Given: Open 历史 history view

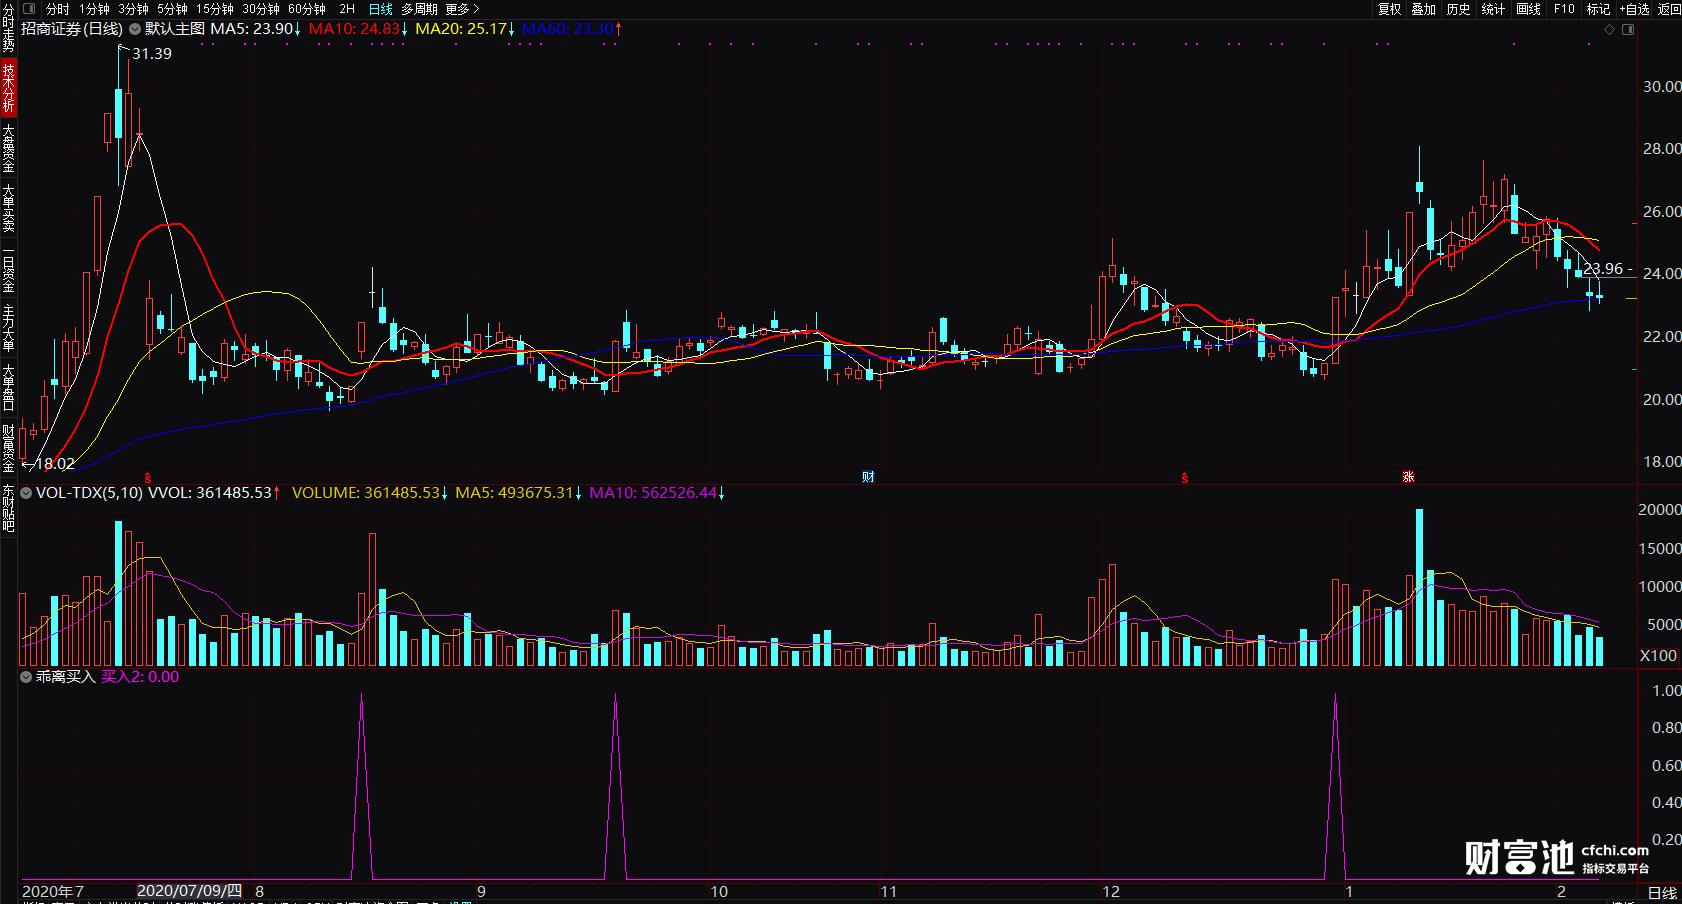Looking at the screenshot, I should click(1459, 9).
